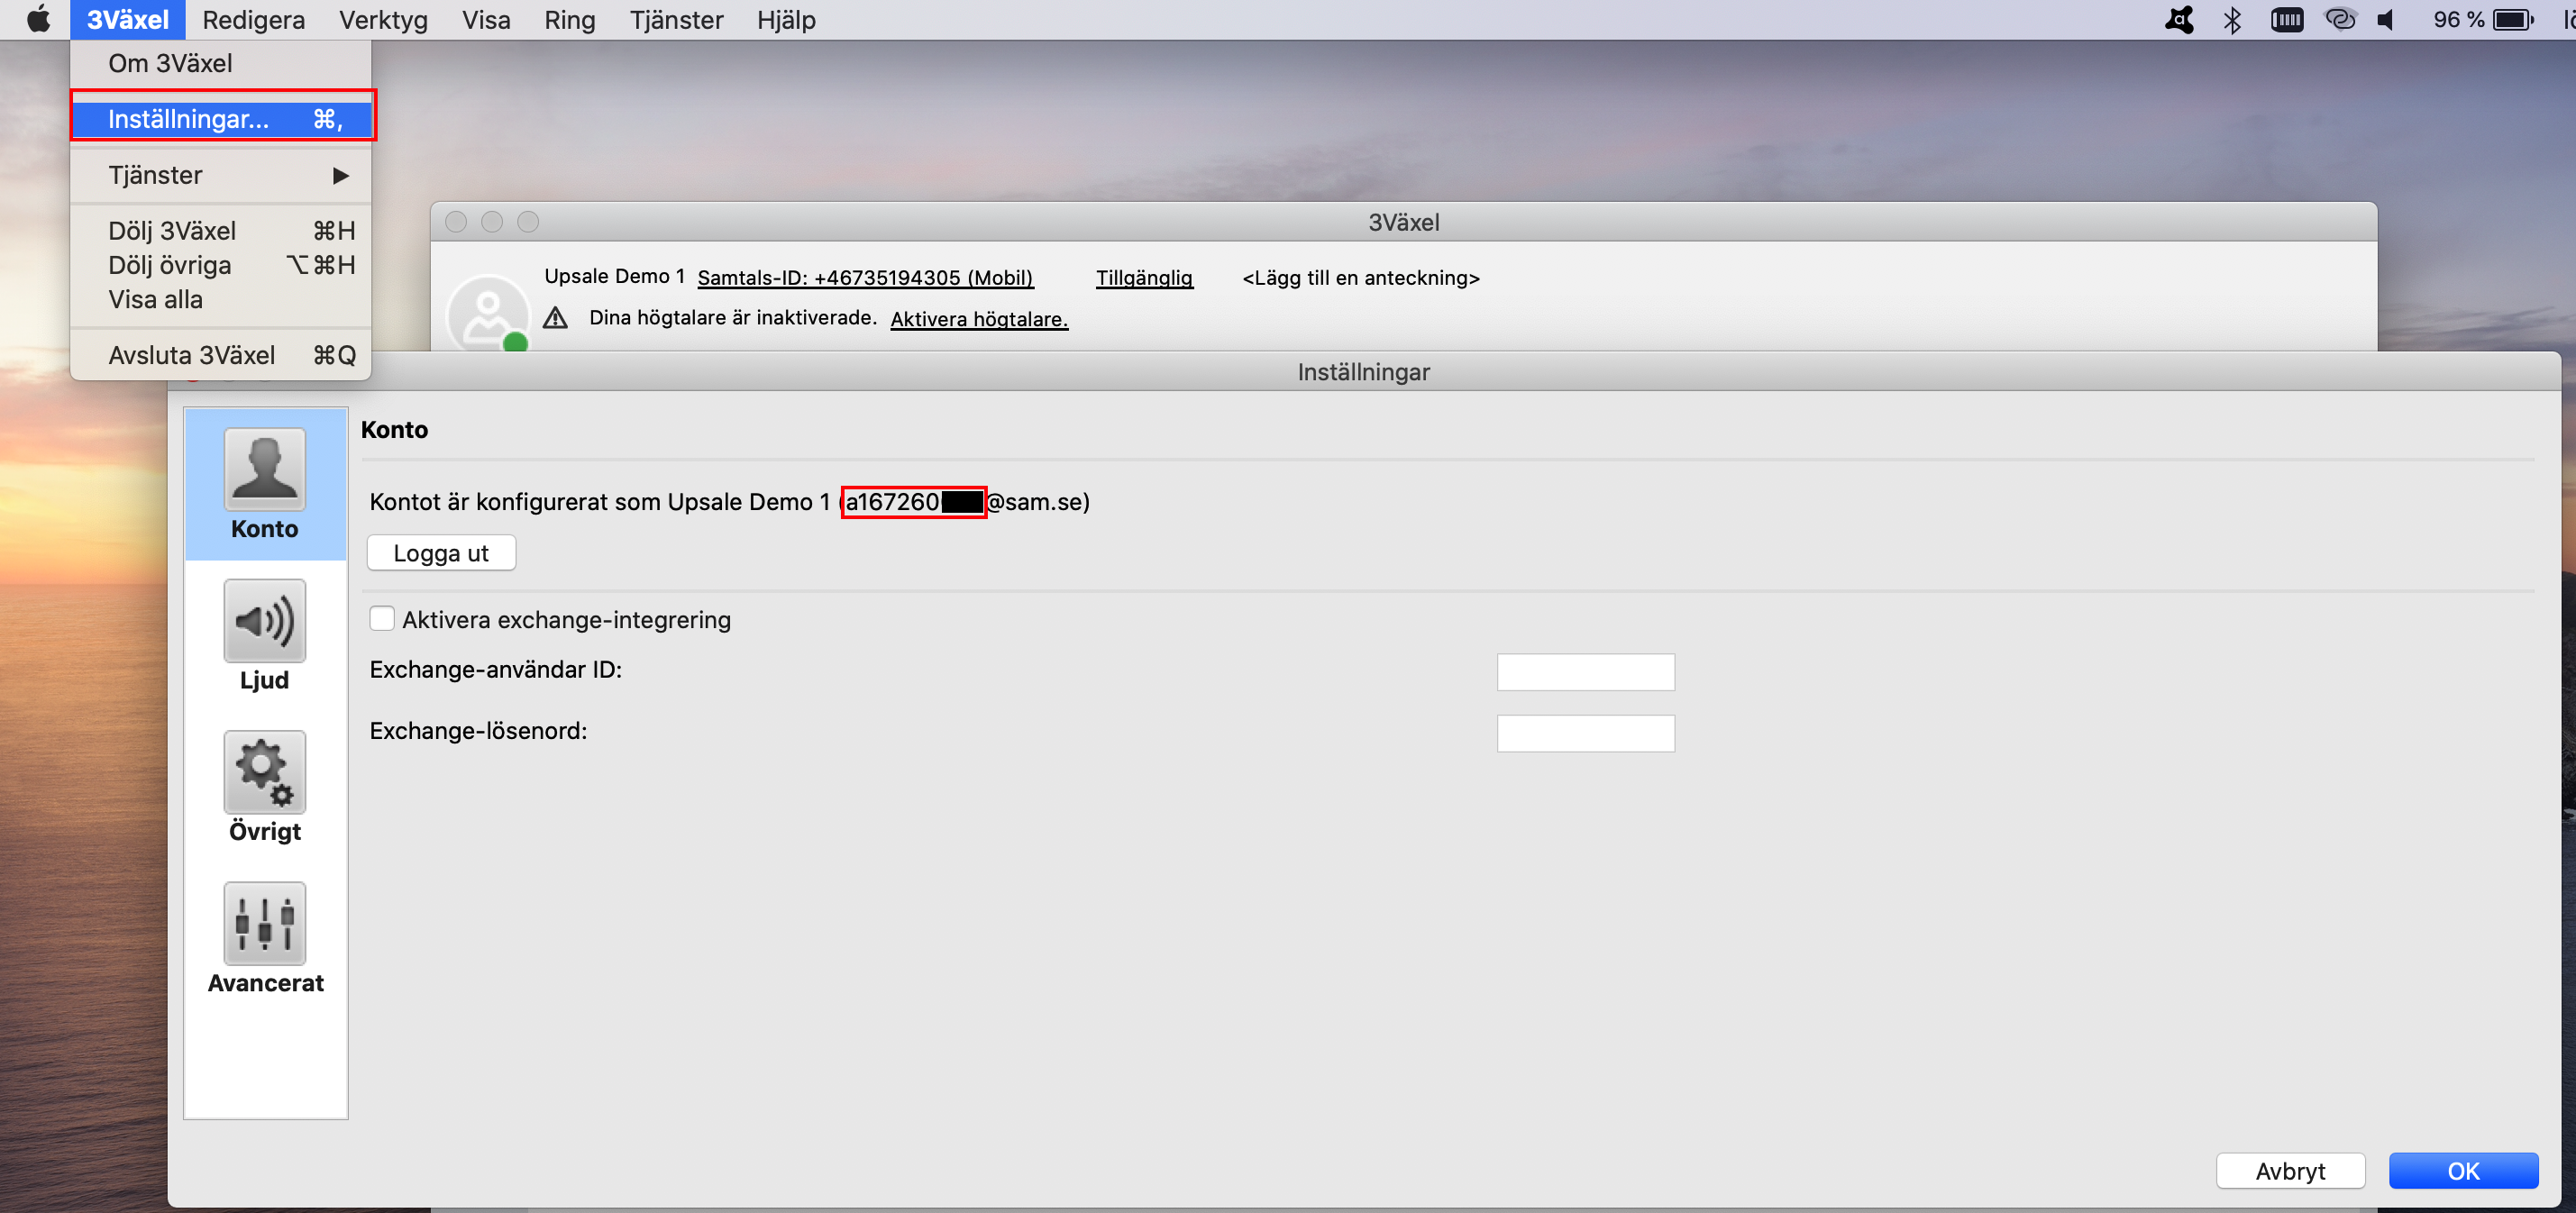Click the memory chip icon in menu bar
This screenshot has width=2576, height=1213.
[x=2286, y=19]
